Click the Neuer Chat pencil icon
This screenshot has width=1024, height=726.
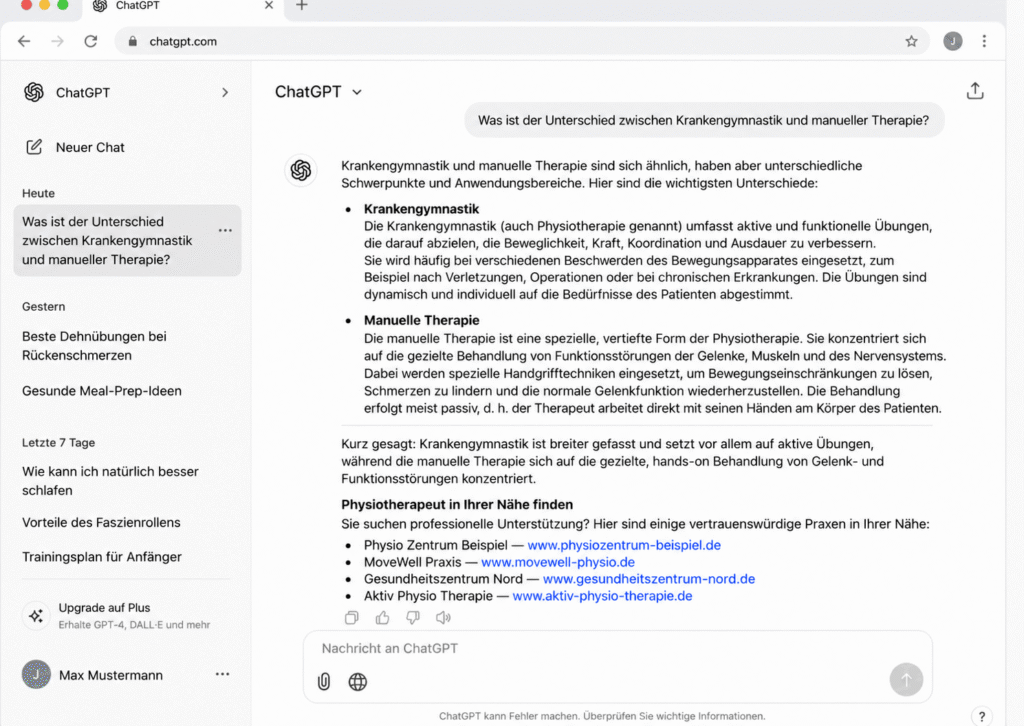tap(34, 147)
